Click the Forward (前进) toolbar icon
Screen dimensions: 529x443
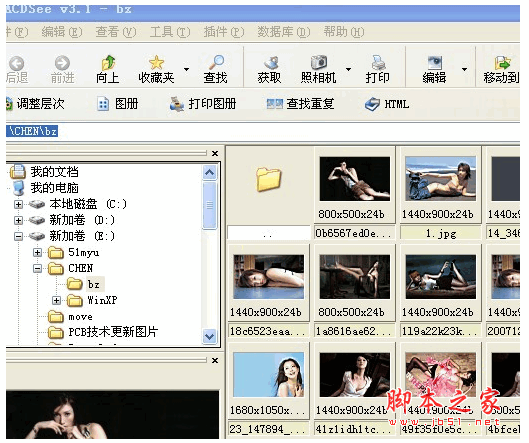coord(62,63)
